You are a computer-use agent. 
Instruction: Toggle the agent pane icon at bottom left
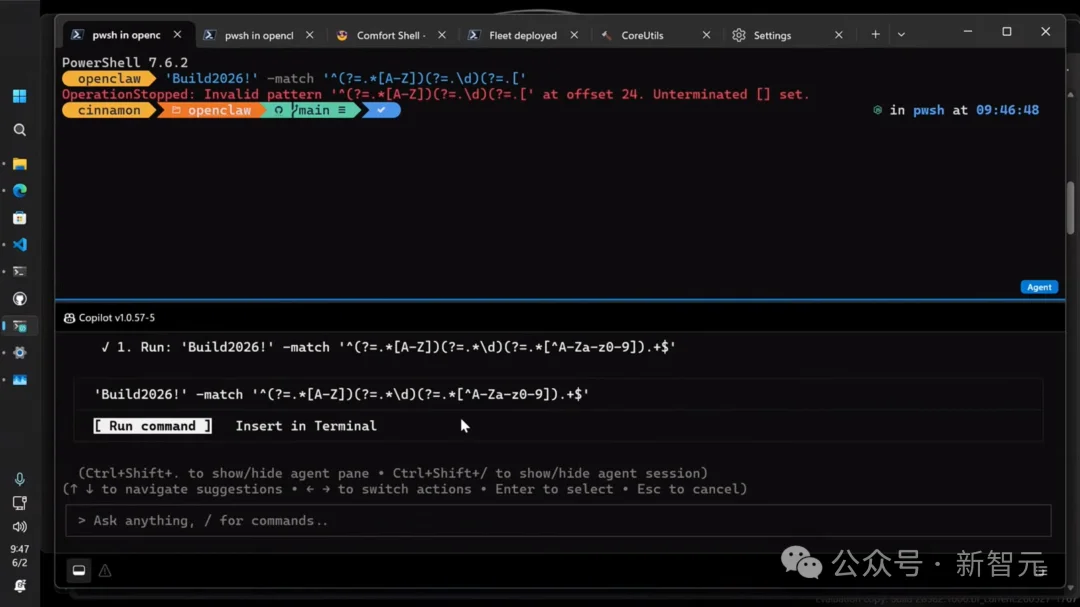(79, 570)
